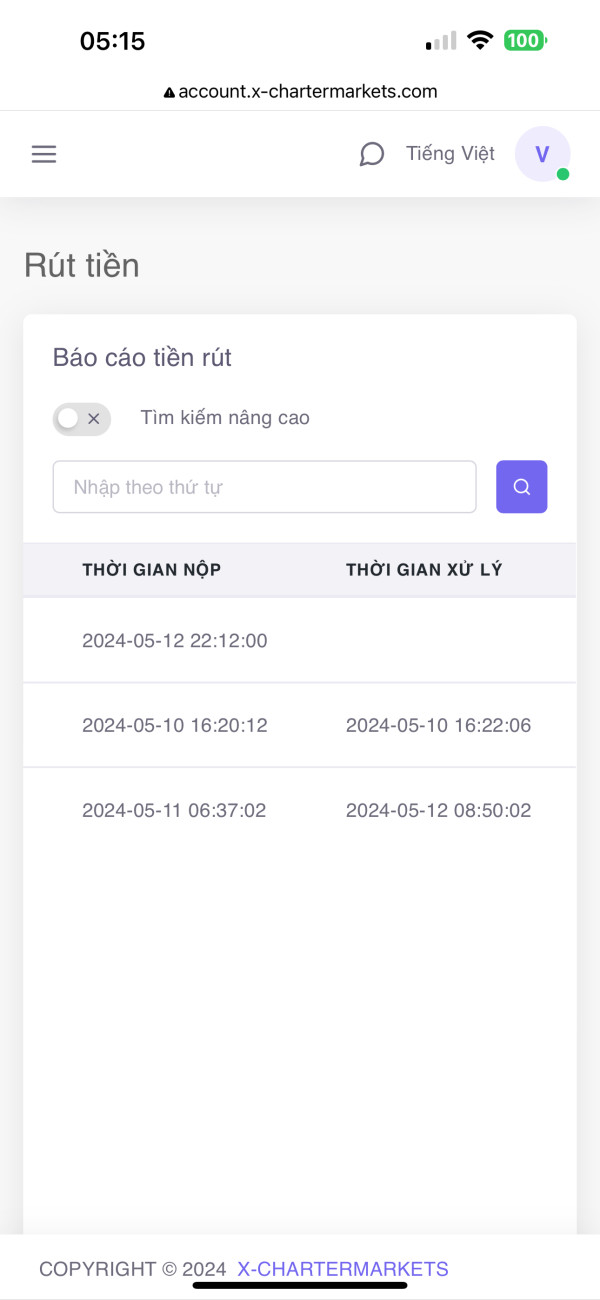Tap the cellular signal bars icon
The image size is (600, 1300).
pos(441,41)
